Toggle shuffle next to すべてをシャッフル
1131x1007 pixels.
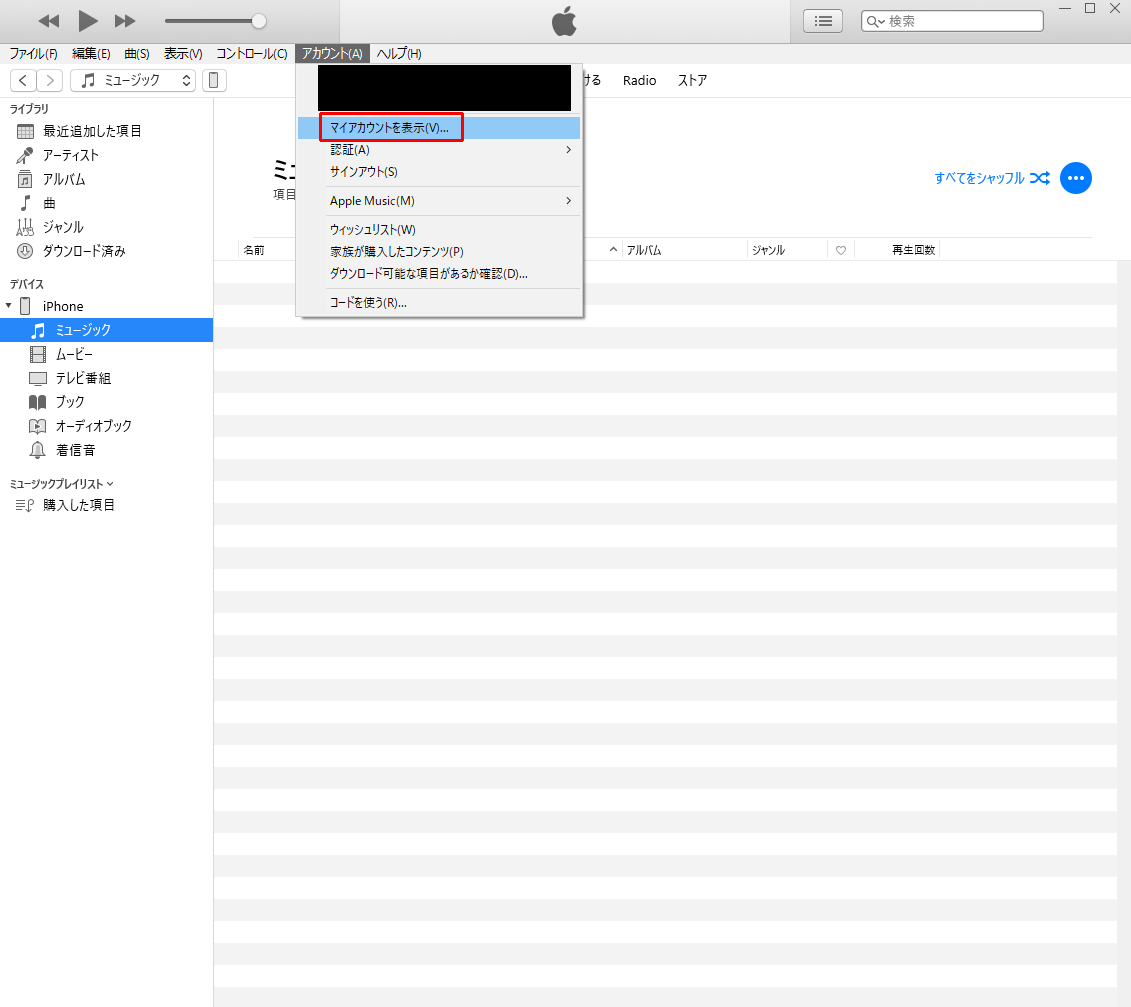pos(1040,178)
